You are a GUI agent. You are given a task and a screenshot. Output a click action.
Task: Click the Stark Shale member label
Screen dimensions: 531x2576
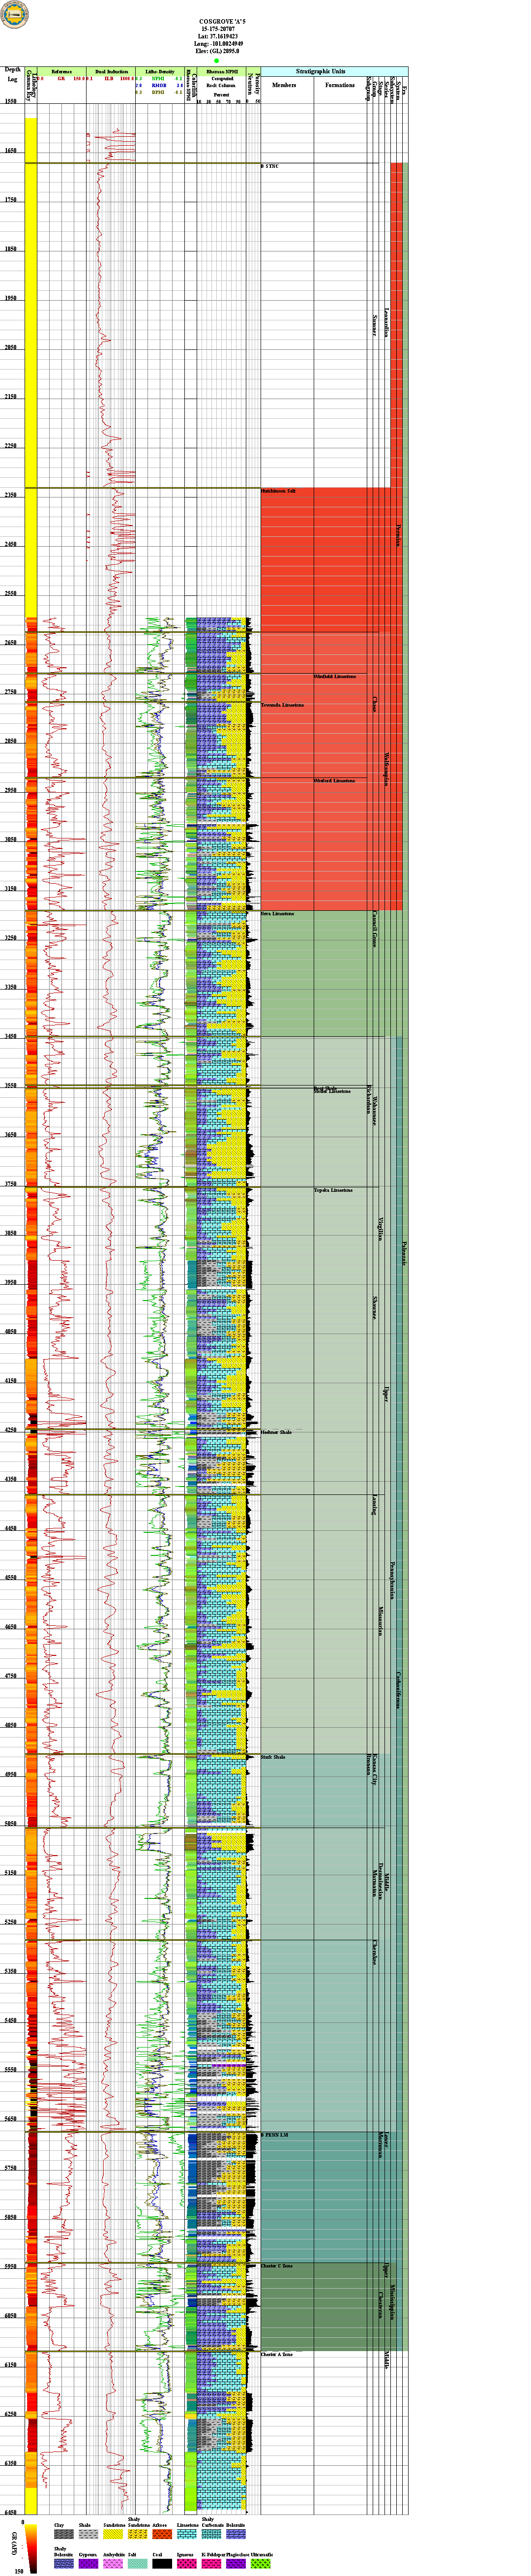coord(273,1757)
